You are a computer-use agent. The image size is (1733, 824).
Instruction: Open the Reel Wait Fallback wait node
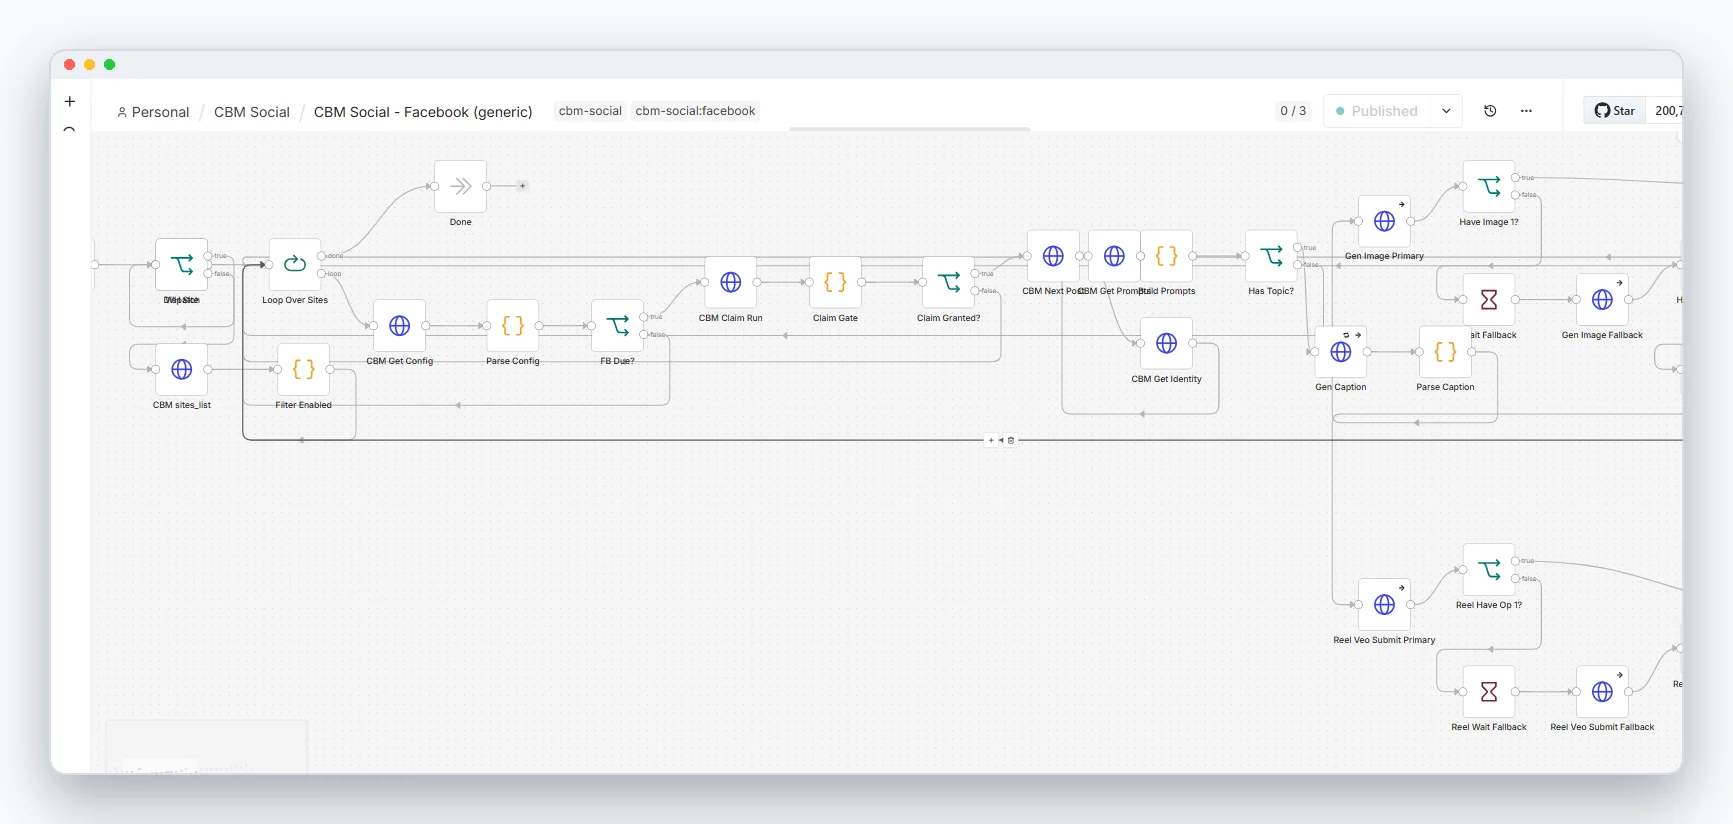(1489, 691)
